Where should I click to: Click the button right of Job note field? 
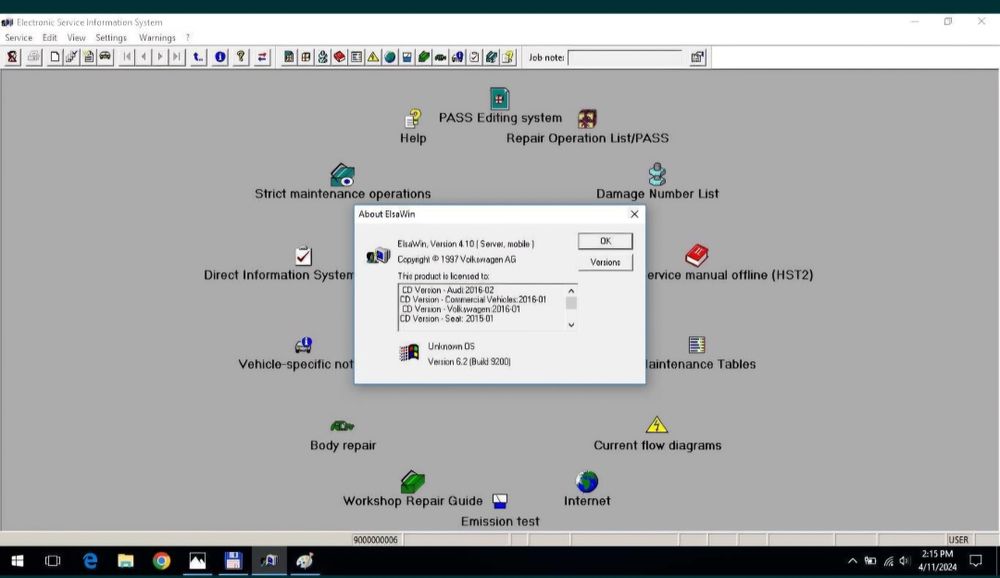[x=698, y=57]
